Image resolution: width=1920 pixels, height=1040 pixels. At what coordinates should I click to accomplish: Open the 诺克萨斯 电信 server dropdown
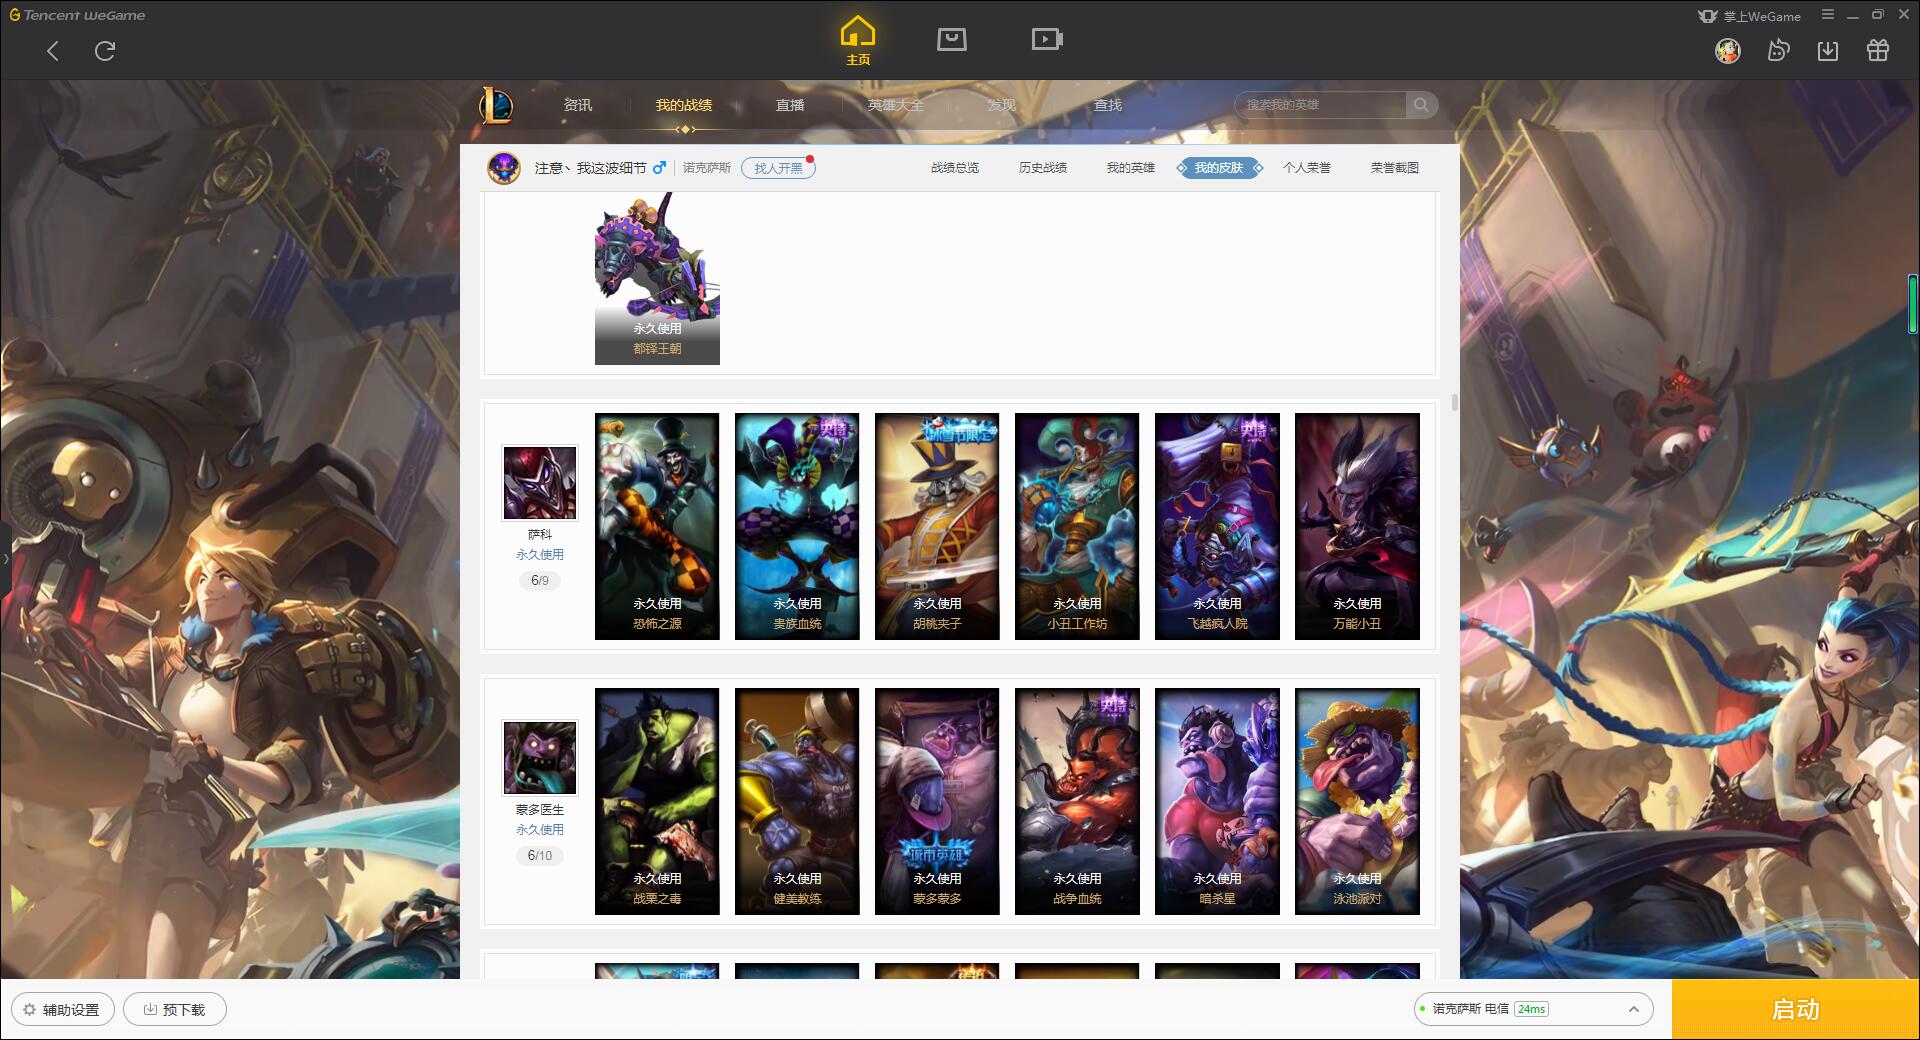click(x=1532, y=1009)
